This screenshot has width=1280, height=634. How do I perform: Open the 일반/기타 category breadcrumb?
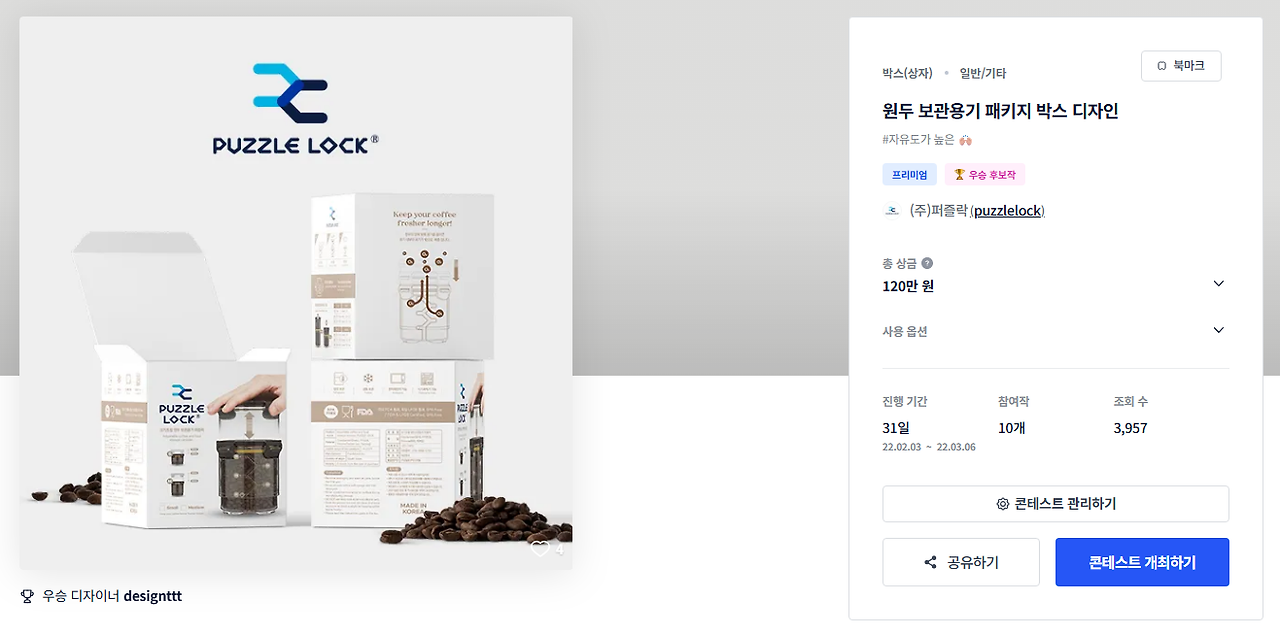(983, 74)
